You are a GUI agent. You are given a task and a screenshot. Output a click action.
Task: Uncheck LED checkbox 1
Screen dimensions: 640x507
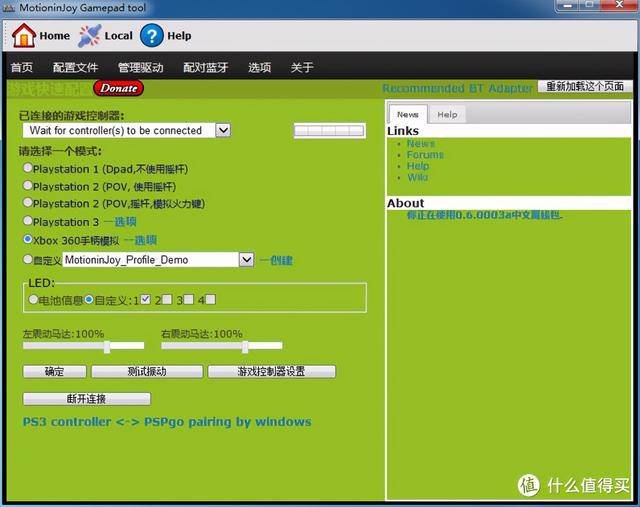145,299
